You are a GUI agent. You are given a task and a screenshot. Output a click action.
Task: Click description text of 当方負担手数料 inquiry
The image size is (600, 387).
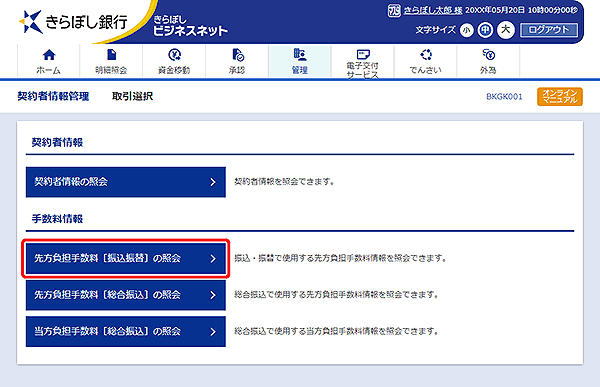pyautogui.click(x=336, y=331)
